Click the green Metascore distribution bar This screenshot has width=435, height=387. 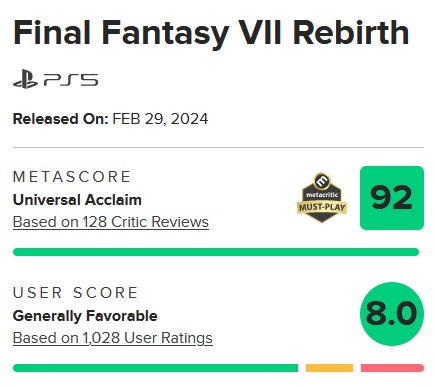pyautogui.click(x=216, y=252)
